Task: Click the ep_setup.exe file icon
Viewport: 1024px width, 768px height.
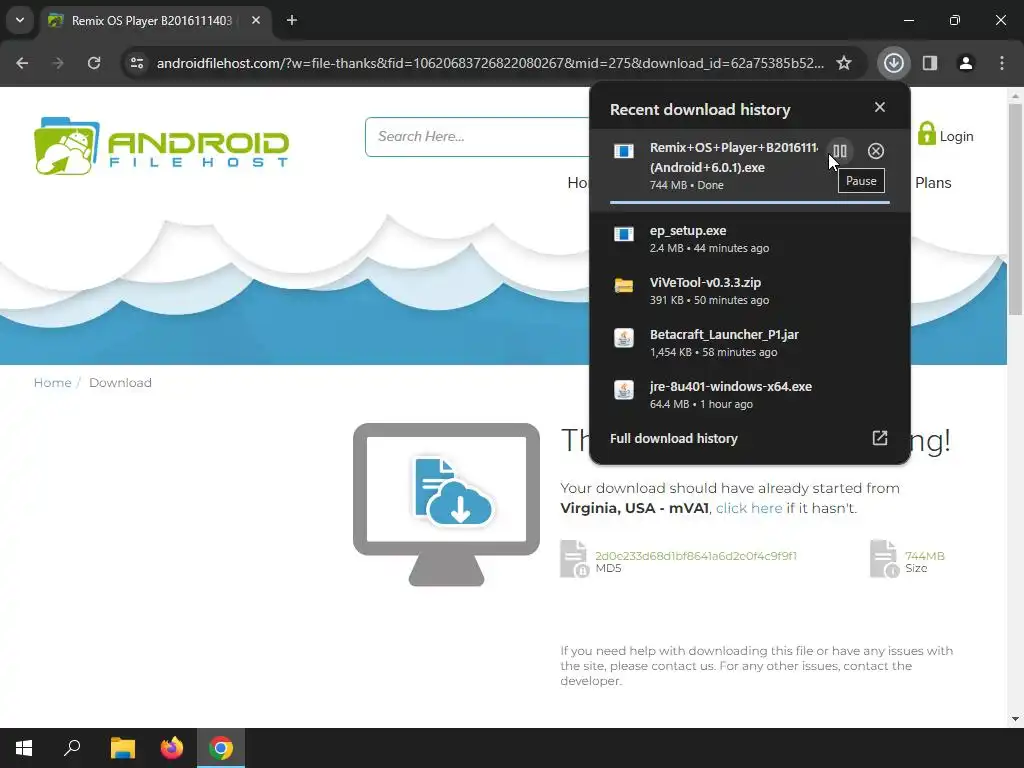Action: pyautogui.click(x=624, y=234)
